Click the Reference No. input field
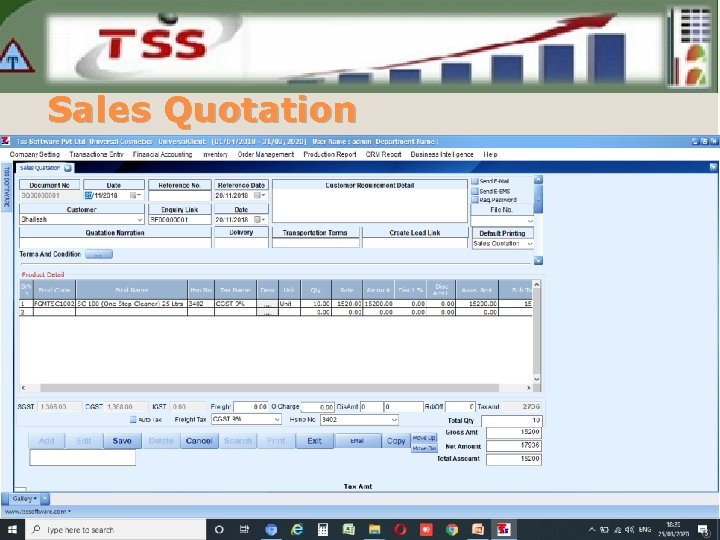Viewport: 720px width, 540px height. pyautogui.click(x=180, y=196)
